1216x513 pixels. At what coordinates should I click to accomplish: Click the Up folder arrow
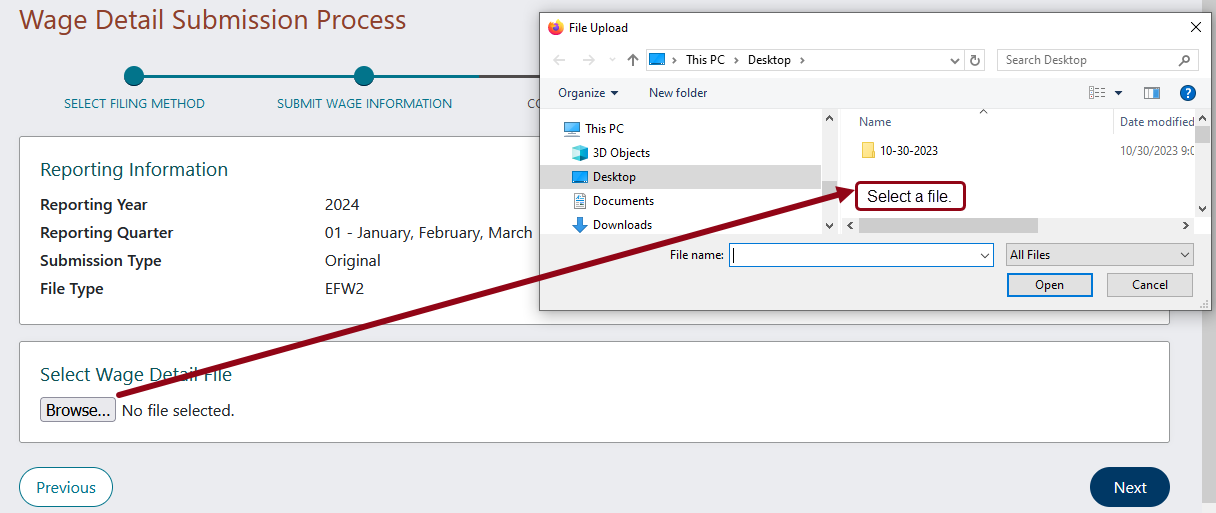tap(632, 60)
